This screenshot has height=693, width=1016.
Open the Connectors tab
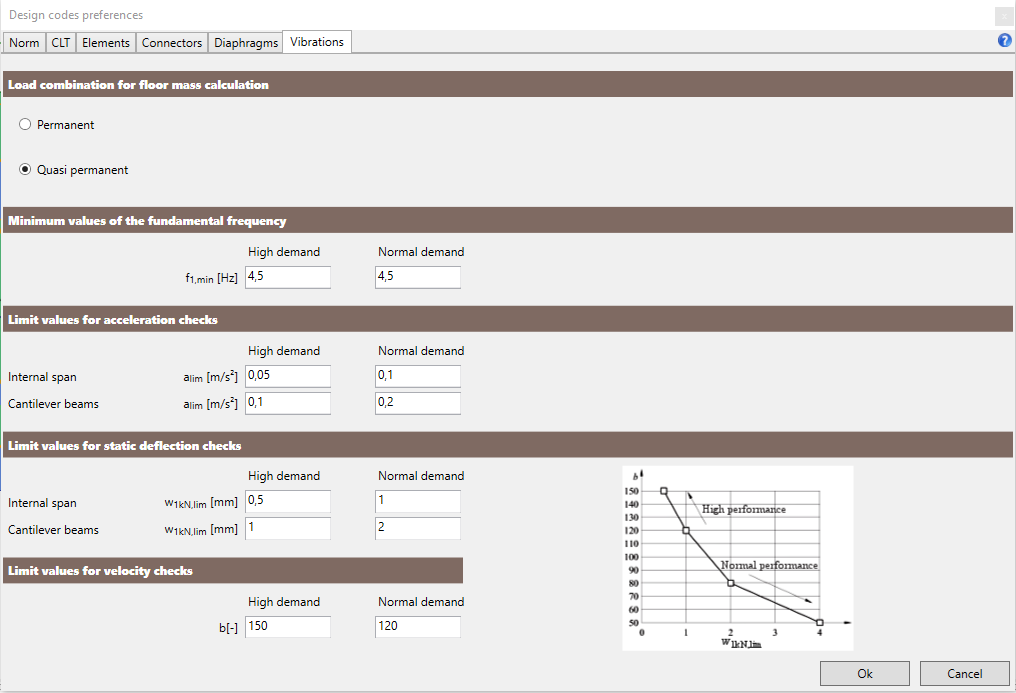(172, 43)
